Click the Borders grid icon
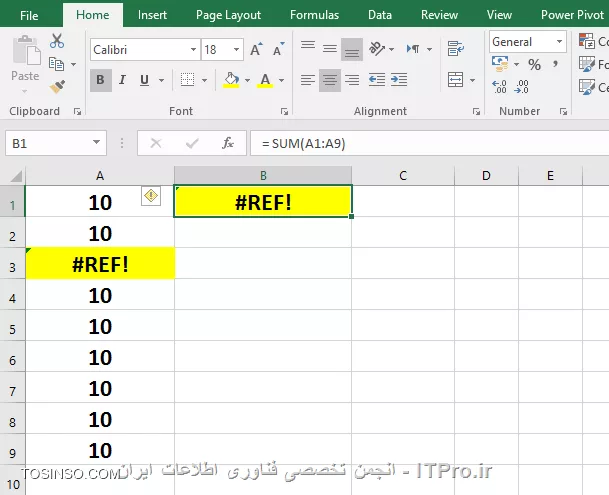The image size is (609, 495). (187, 80)
